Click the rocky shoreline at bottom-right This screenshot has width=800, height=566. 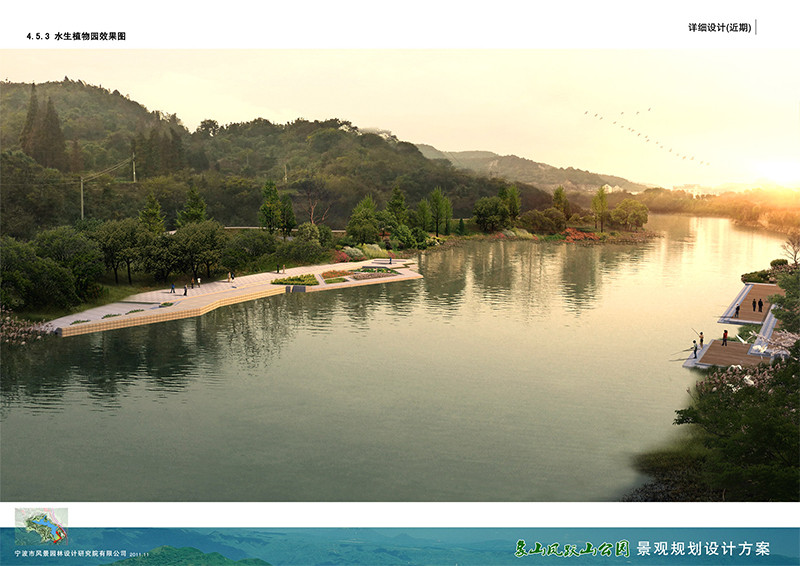(x=660, y=487)
